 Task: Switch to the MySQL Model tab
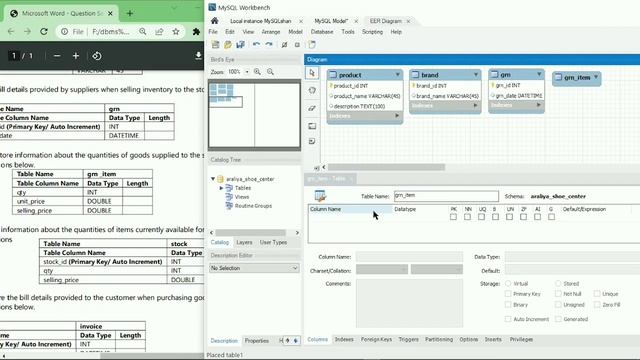coord(331,21)
